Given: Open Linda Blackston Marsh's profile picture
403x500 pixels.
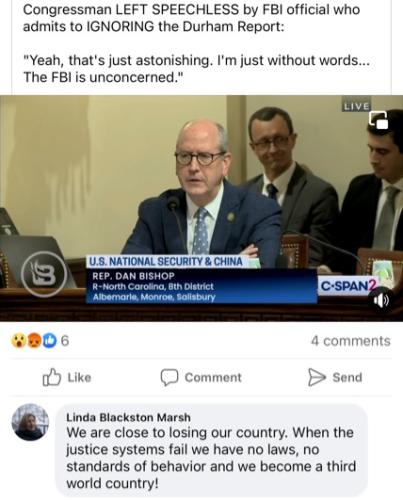Looking at the screenshot, I should coord(30,422).
